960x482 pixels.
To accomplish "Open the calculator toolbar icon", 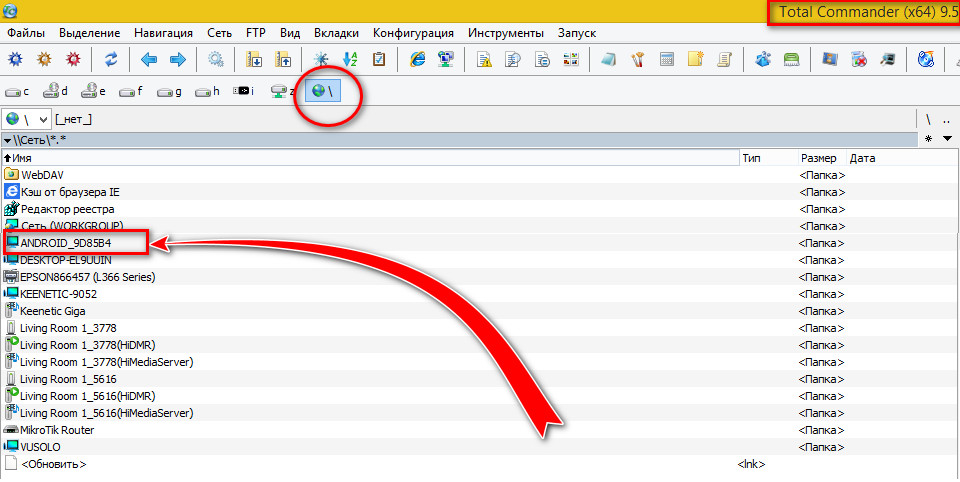I will 667,59.
